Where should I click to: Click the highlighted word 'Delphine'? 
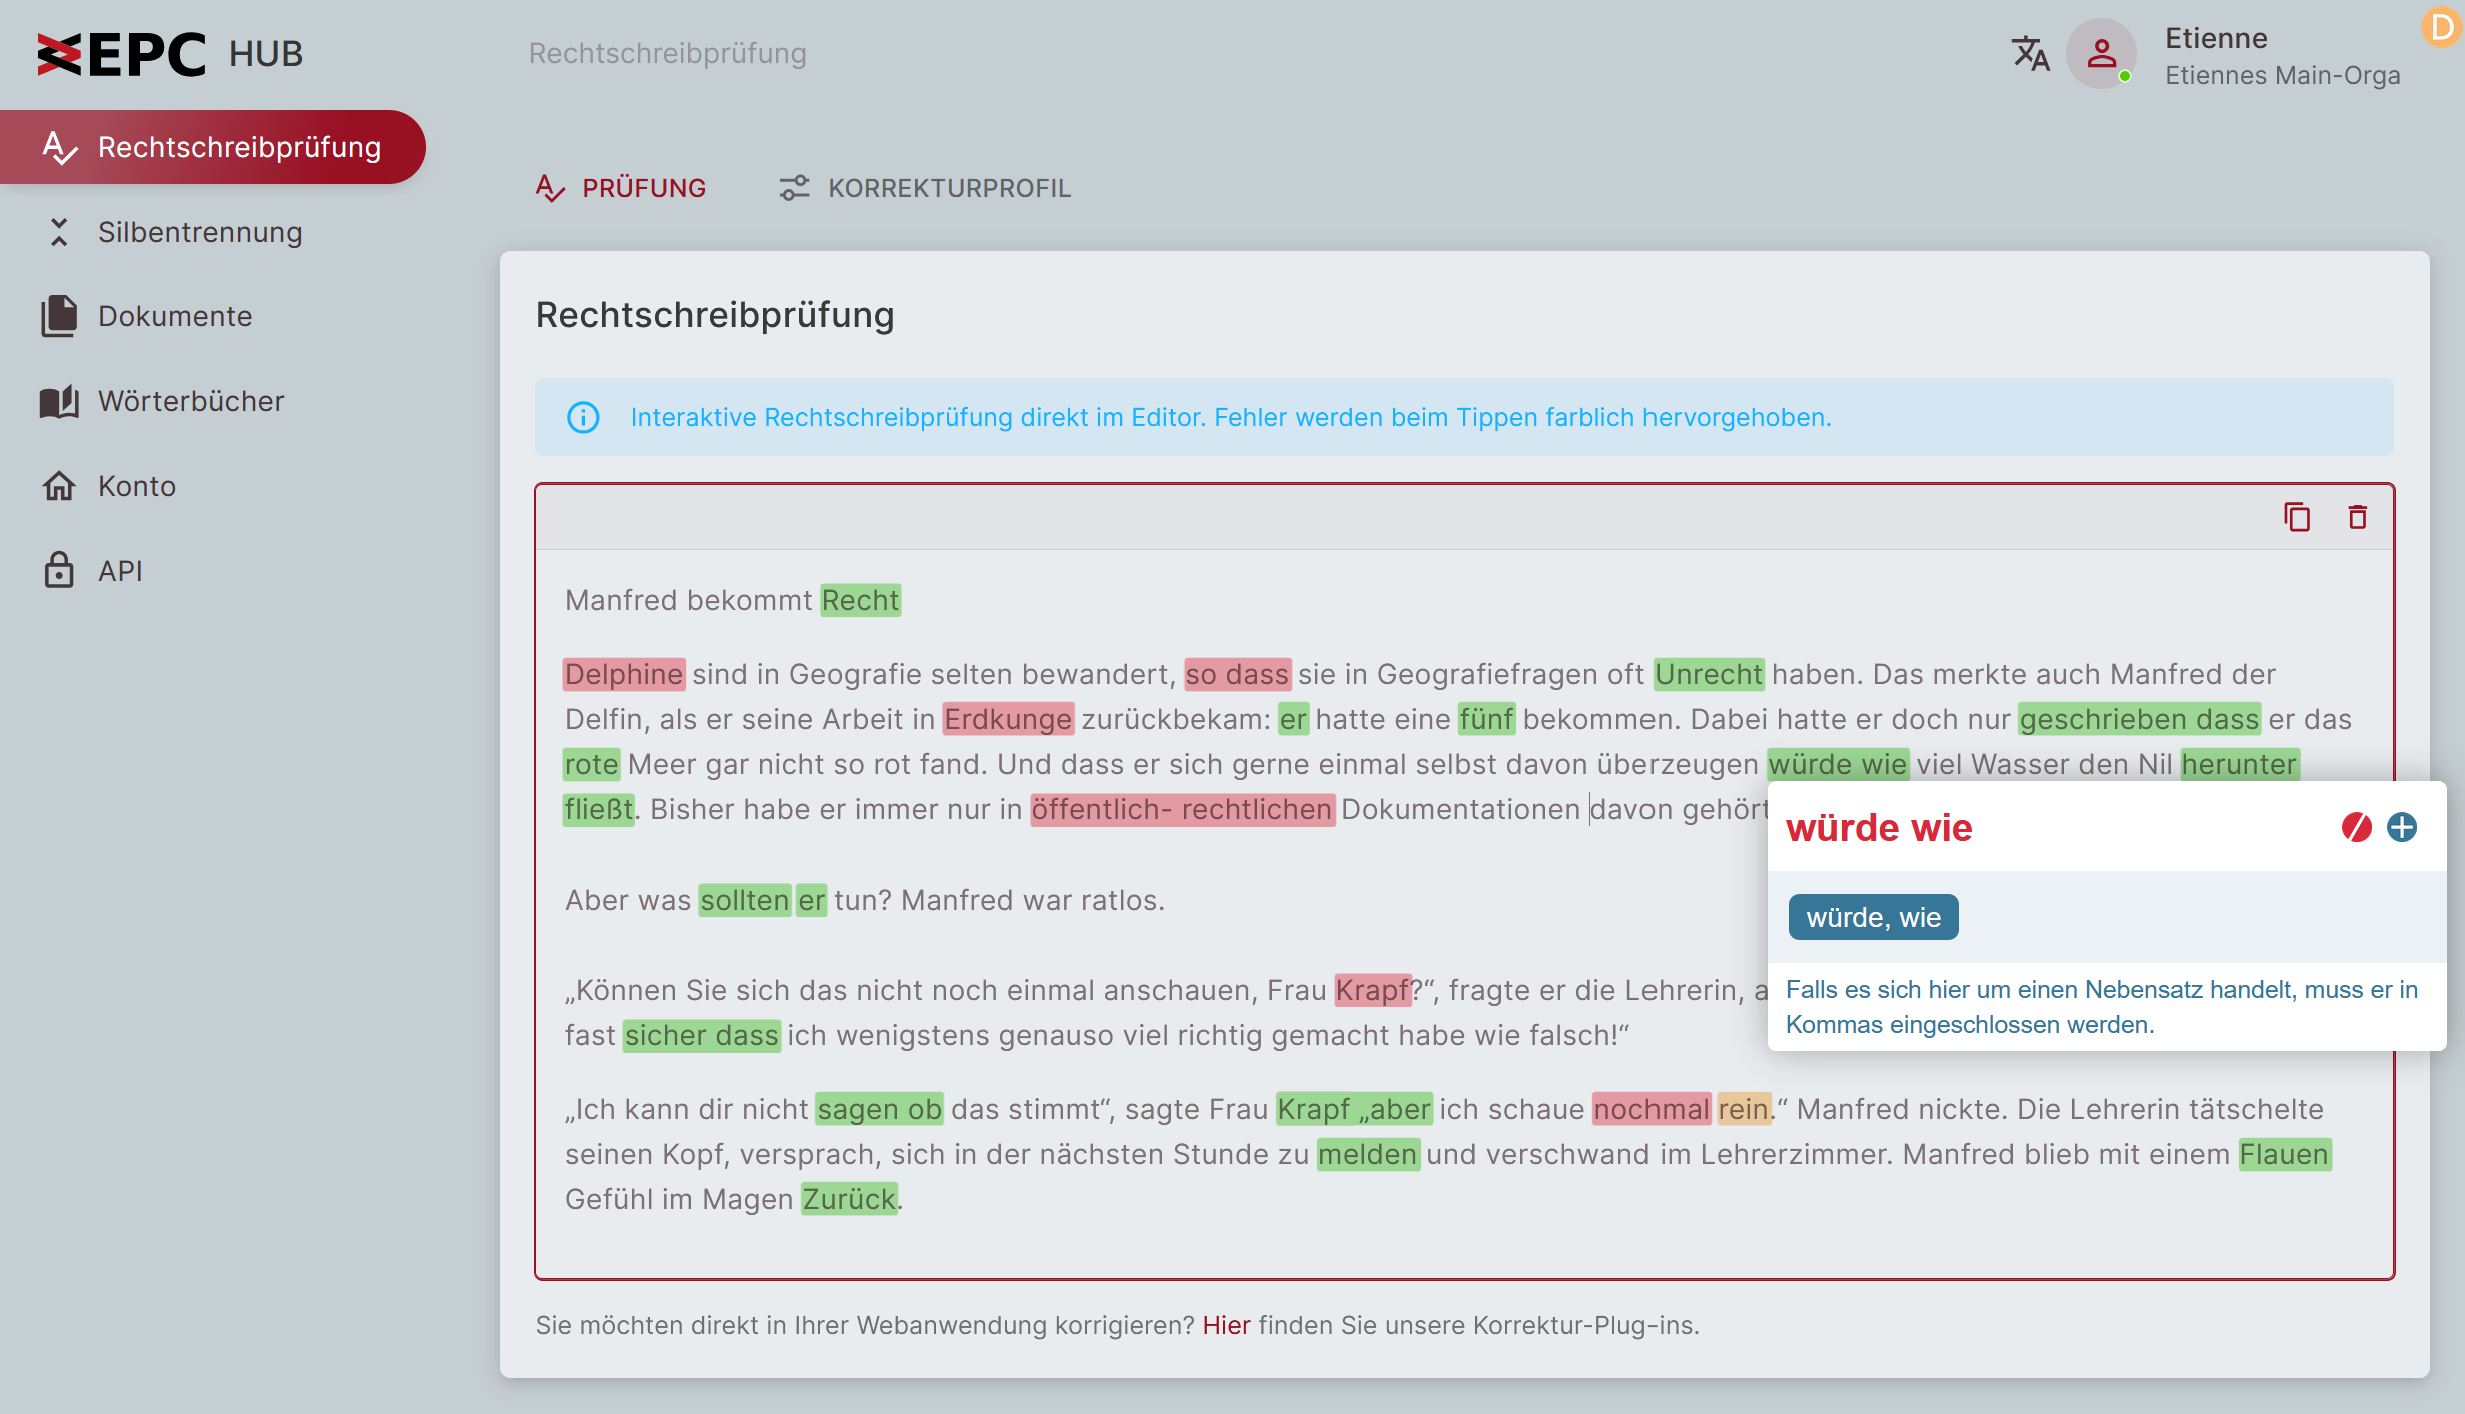[x=624, y=674]
